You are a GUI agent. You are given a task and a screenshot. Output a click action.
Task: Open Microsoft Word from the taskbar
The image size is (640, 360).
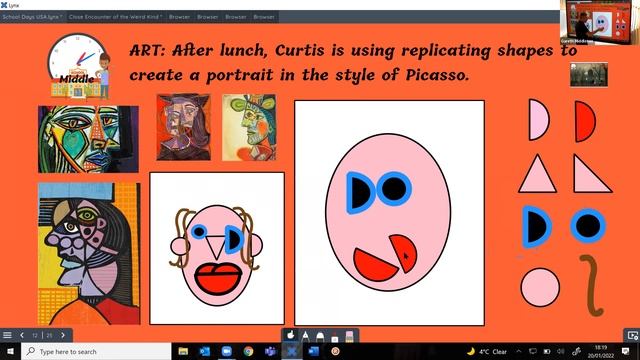313,351
